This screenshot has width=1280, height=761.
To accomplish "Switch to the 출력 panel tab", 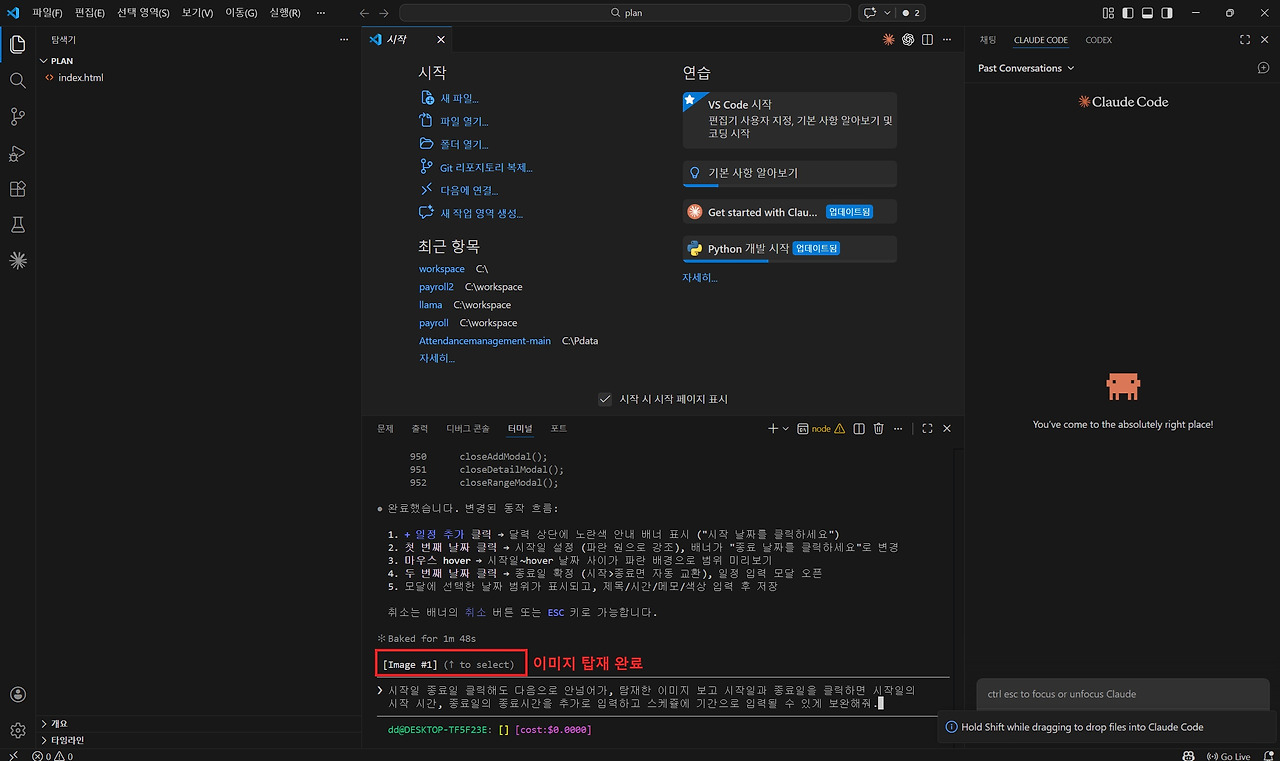I will [419, 428].
